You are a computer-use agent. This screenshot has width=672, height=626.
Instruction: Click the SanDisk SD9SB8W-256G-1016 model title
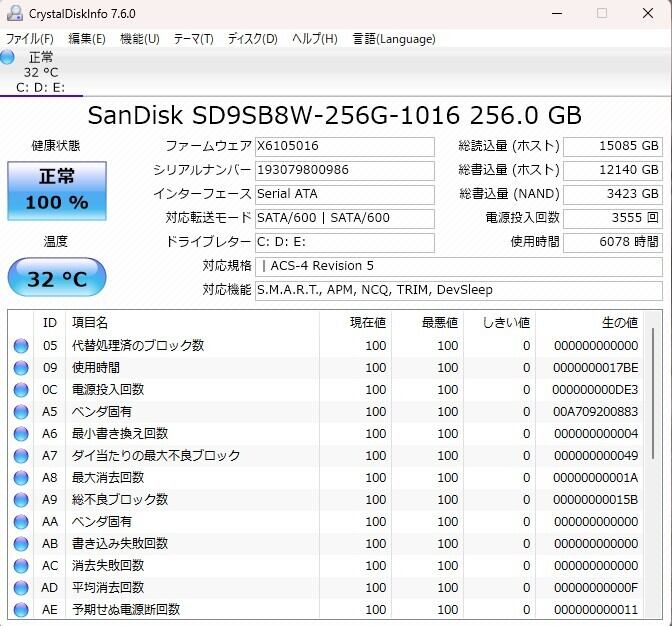coord(335,115)
